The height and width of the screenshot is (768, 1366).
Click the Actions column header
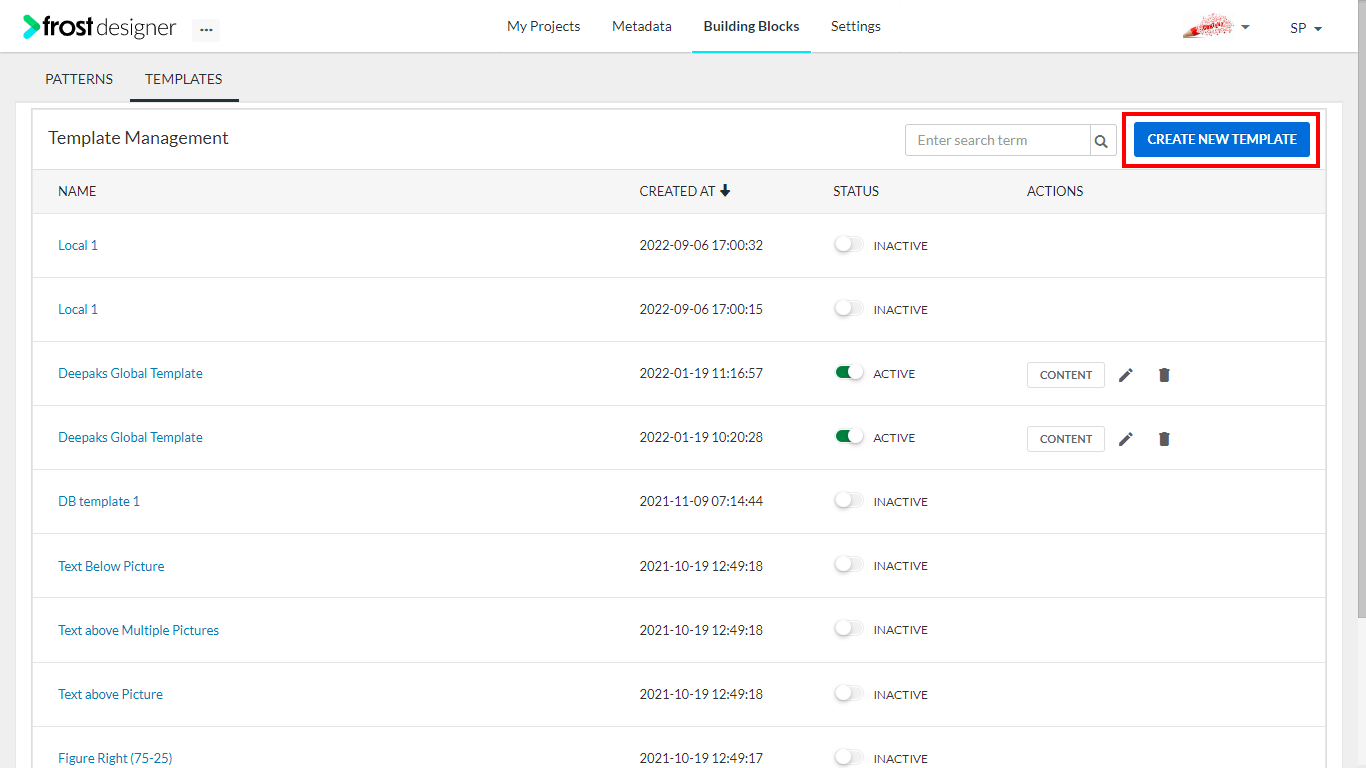pyautogui.click(x=1055, y=191)
